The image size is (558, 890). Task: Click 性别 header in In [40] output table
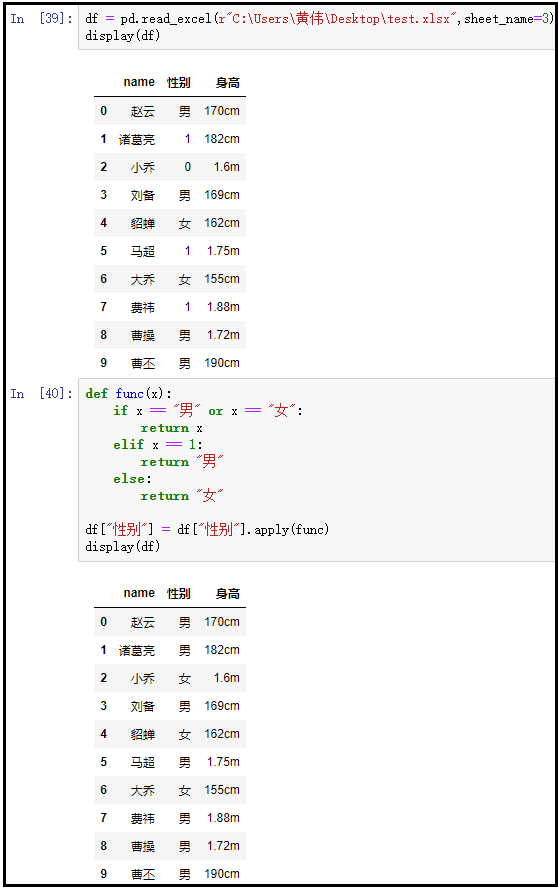pos(179,593)
